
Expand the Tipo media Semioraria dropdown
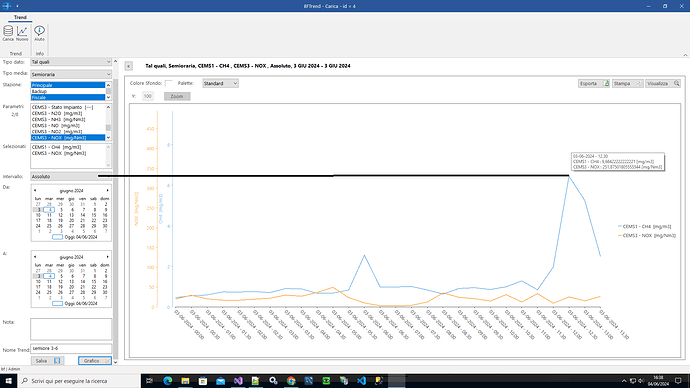click(71, 74)
